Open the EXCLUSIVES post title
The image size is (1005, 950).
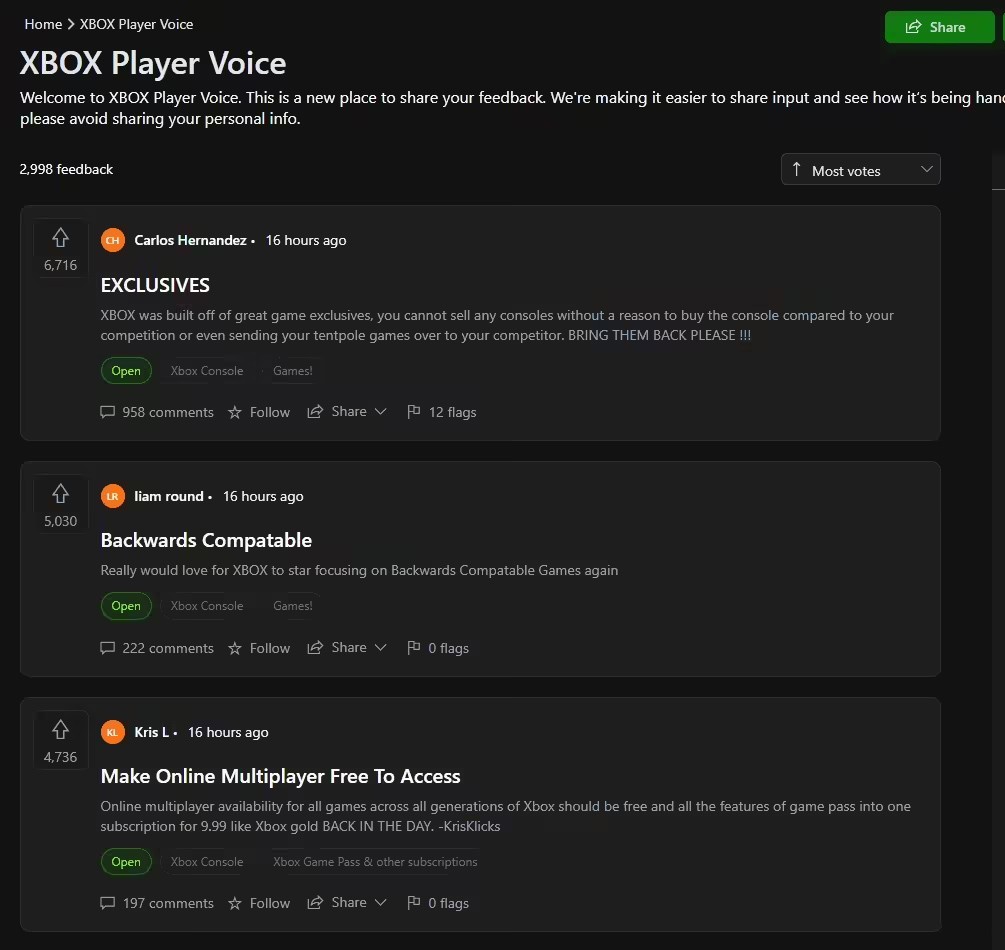click(x=155, y=285)
